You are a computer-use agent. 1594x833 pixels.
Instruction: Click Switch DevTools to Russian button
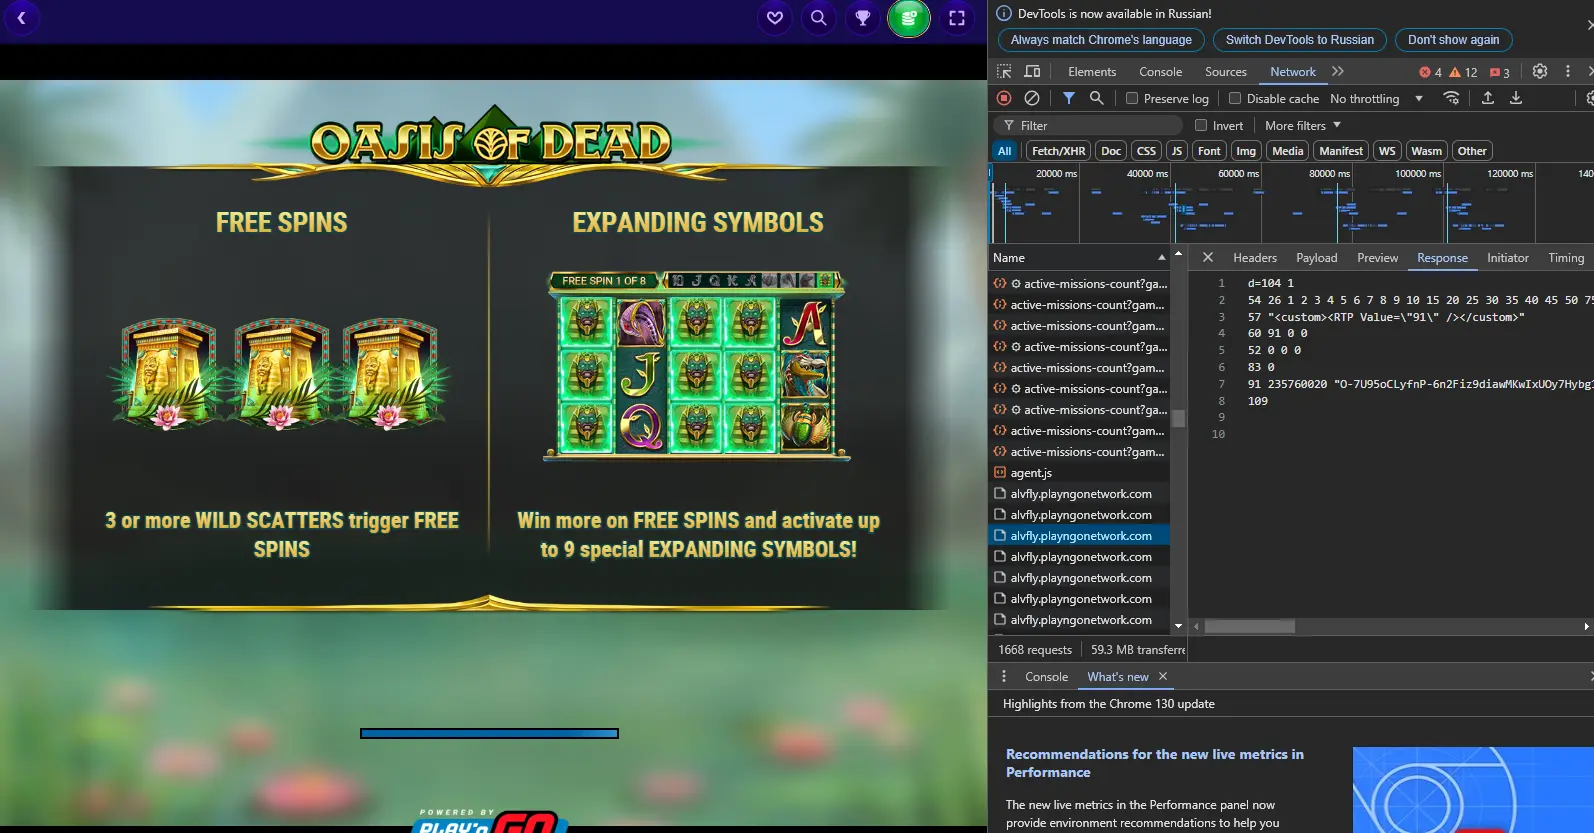(1300, 40)
